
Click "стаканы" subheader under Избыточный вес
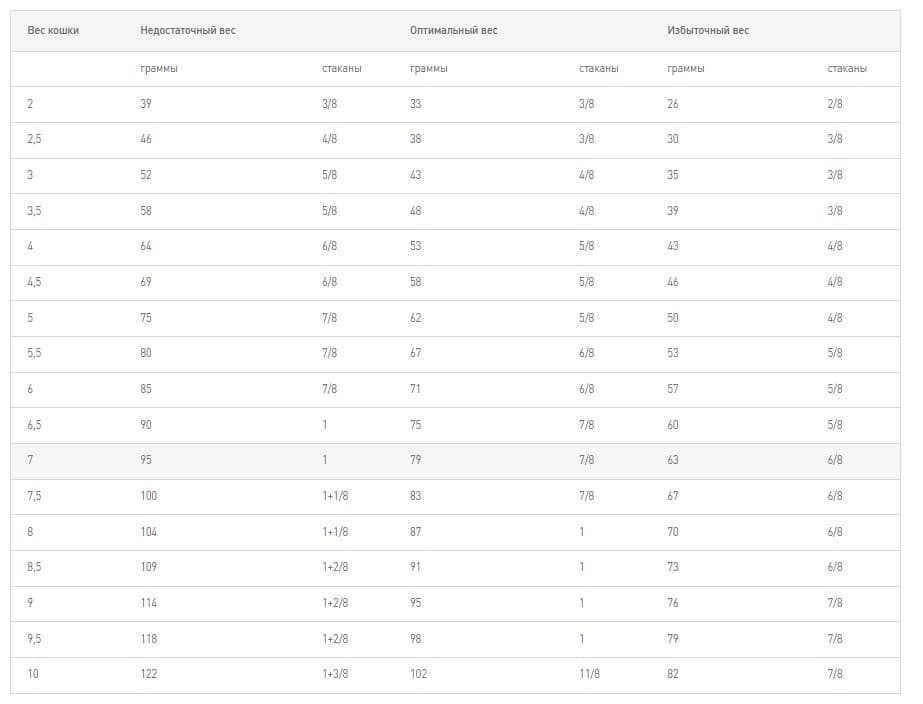pyautogui.click(x=847, y=69)
